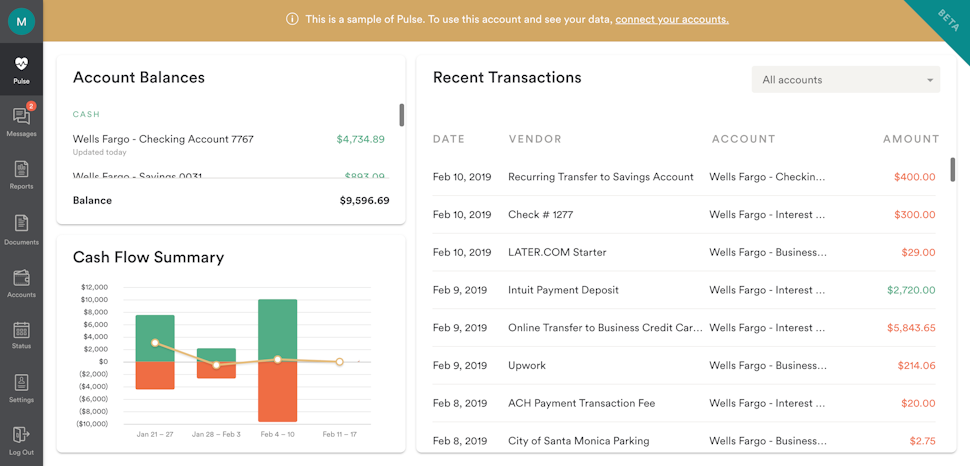970x466 pixels.
Task: Click the user avatar M
Action: tap(21, 21)
